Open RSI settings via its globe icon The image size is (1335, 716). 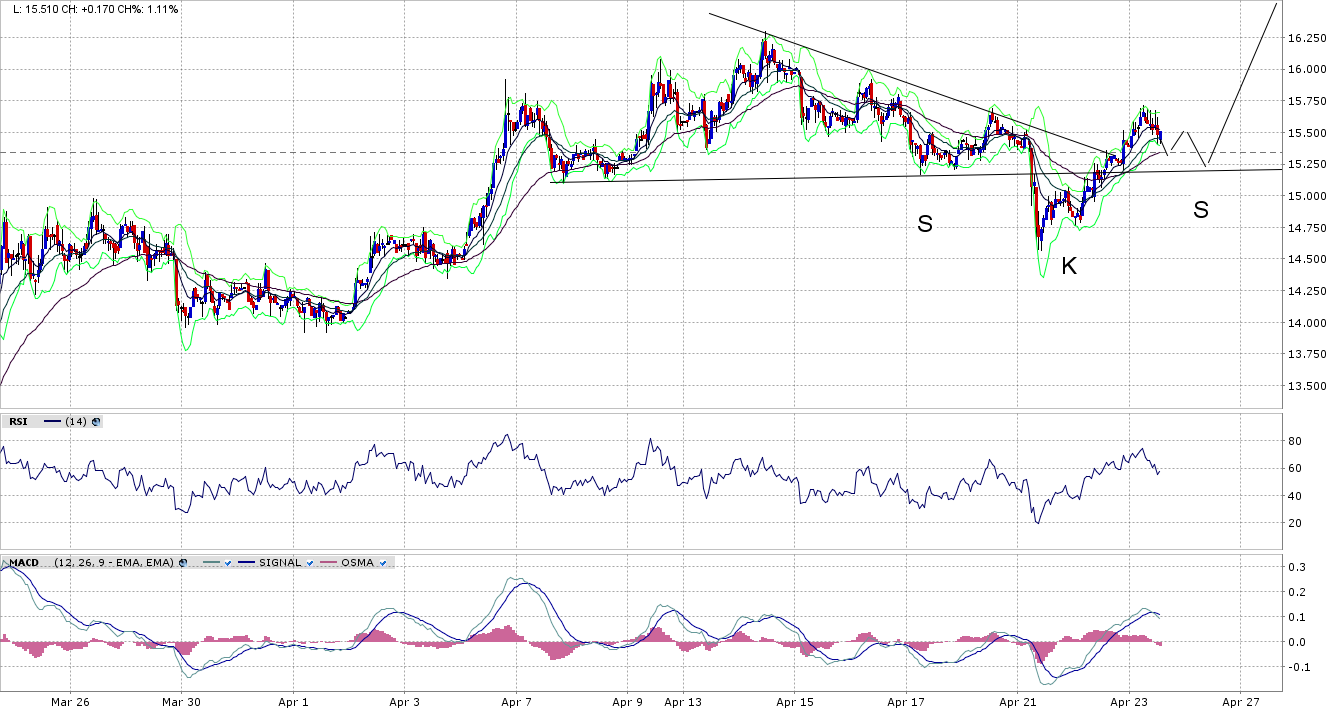tap(96, 422)
